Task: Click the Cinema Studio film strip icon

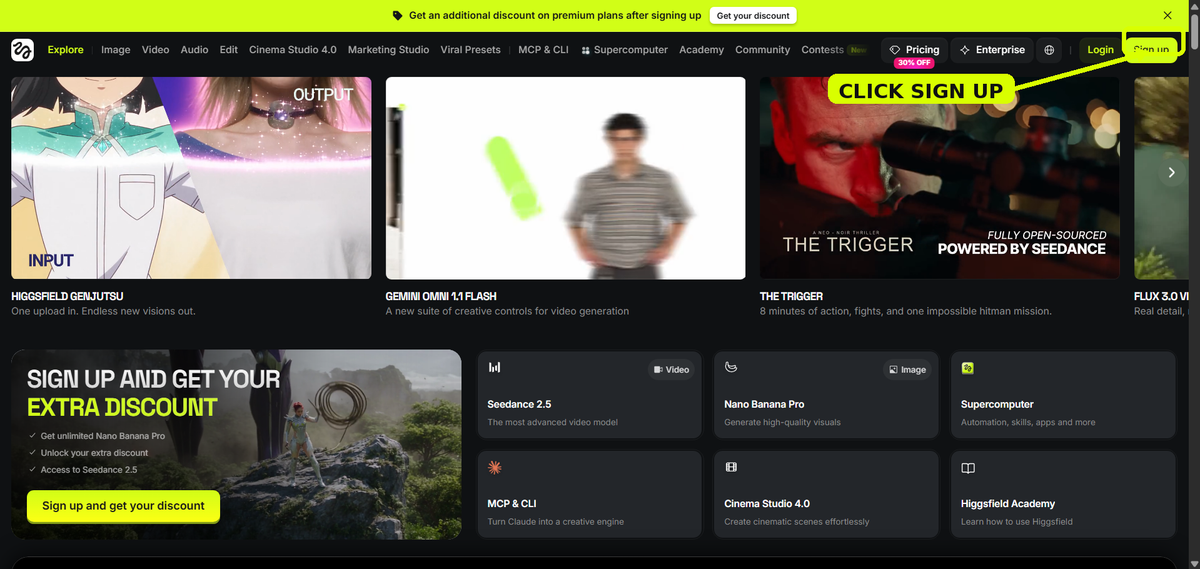Action: click(731, 467)
